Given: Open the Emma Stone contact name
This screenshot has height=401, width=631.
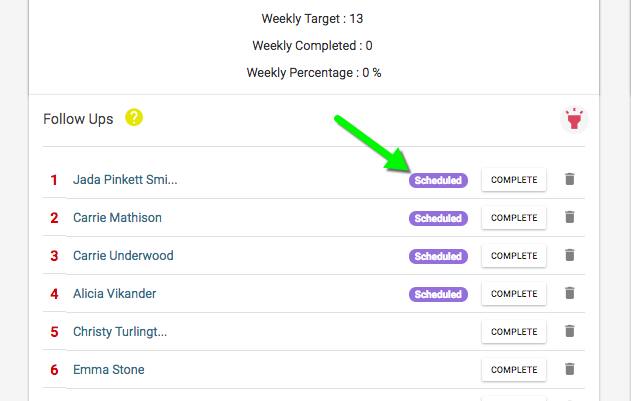Looking at the screenshot, I should 108,370.
